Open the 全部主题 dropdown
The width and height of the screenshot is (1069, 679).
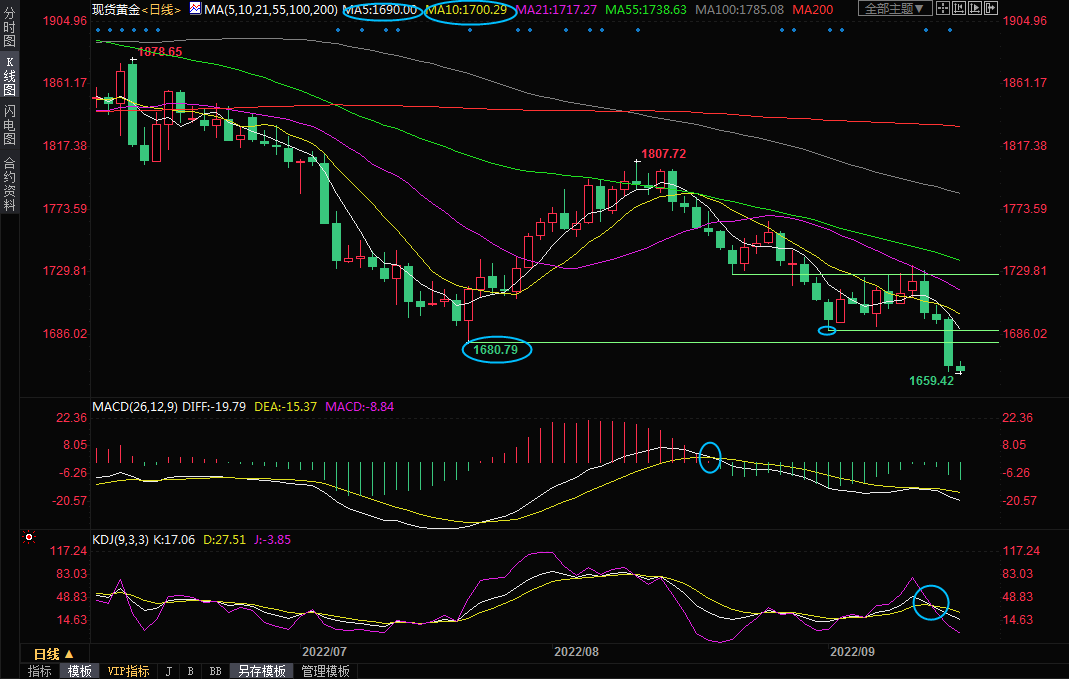[895, 9]
